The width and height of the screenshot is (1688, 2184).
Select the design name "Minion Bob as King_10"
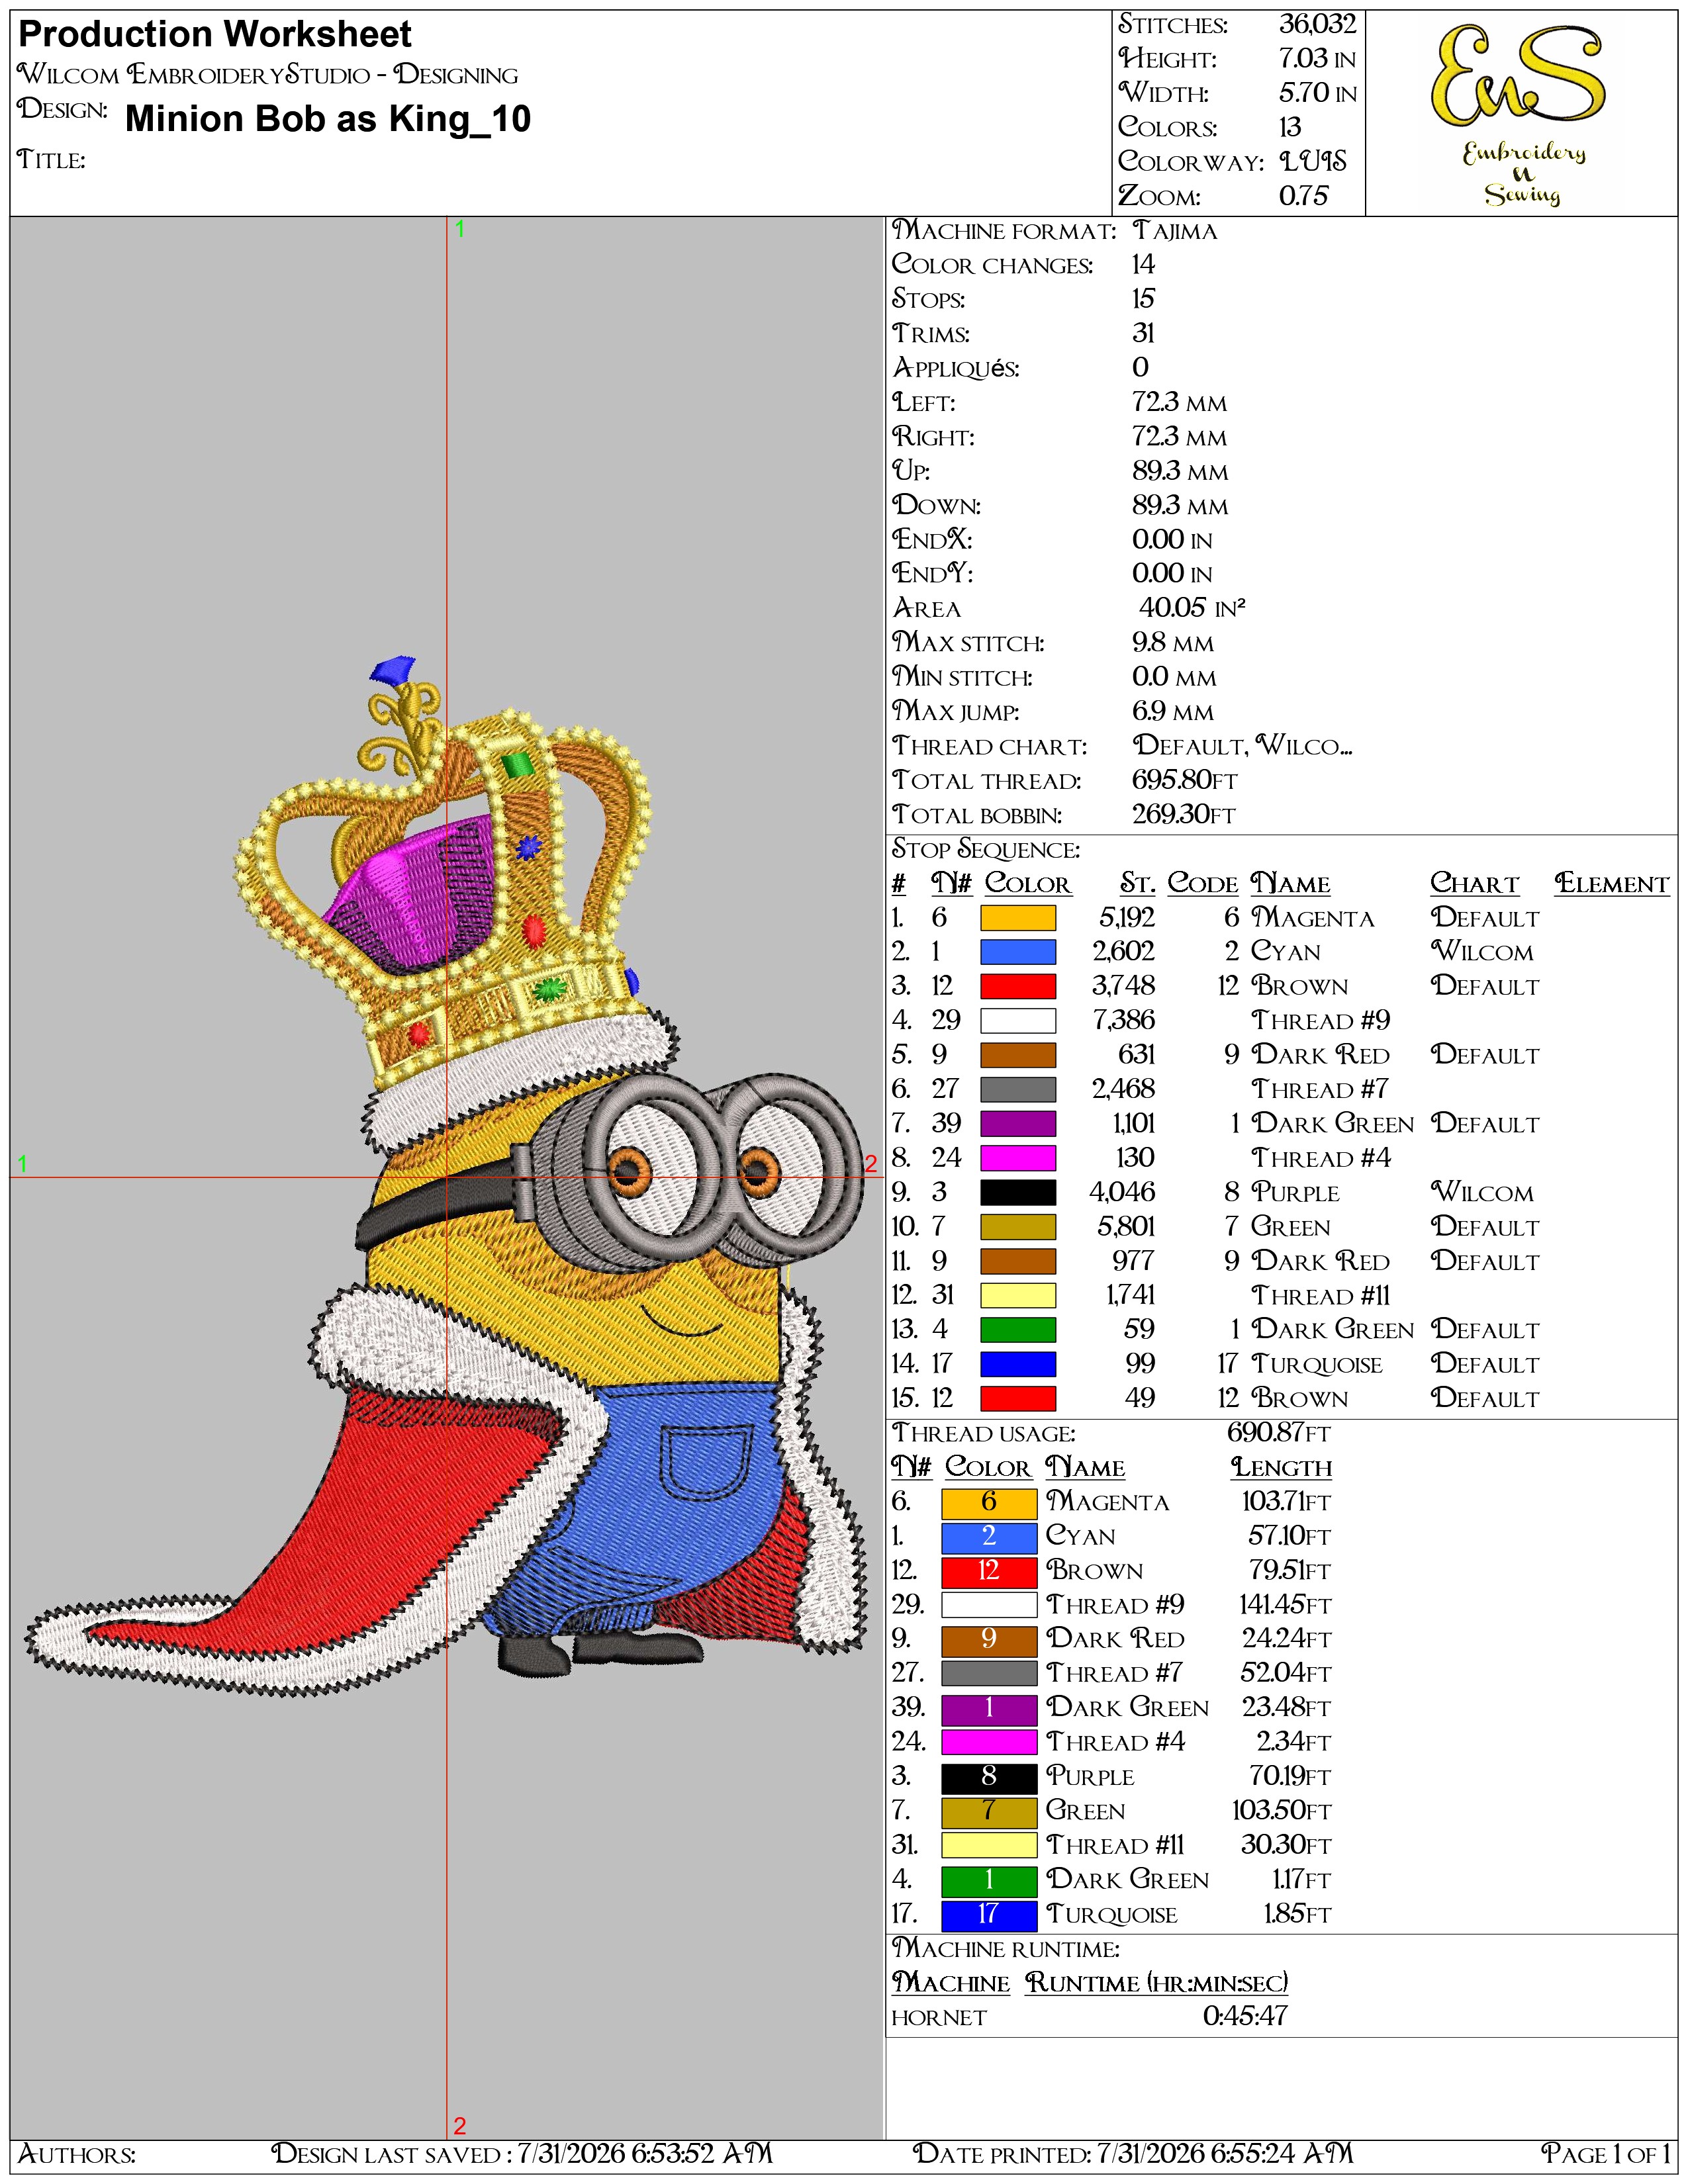pyautogui.click(x=328, y=119)
